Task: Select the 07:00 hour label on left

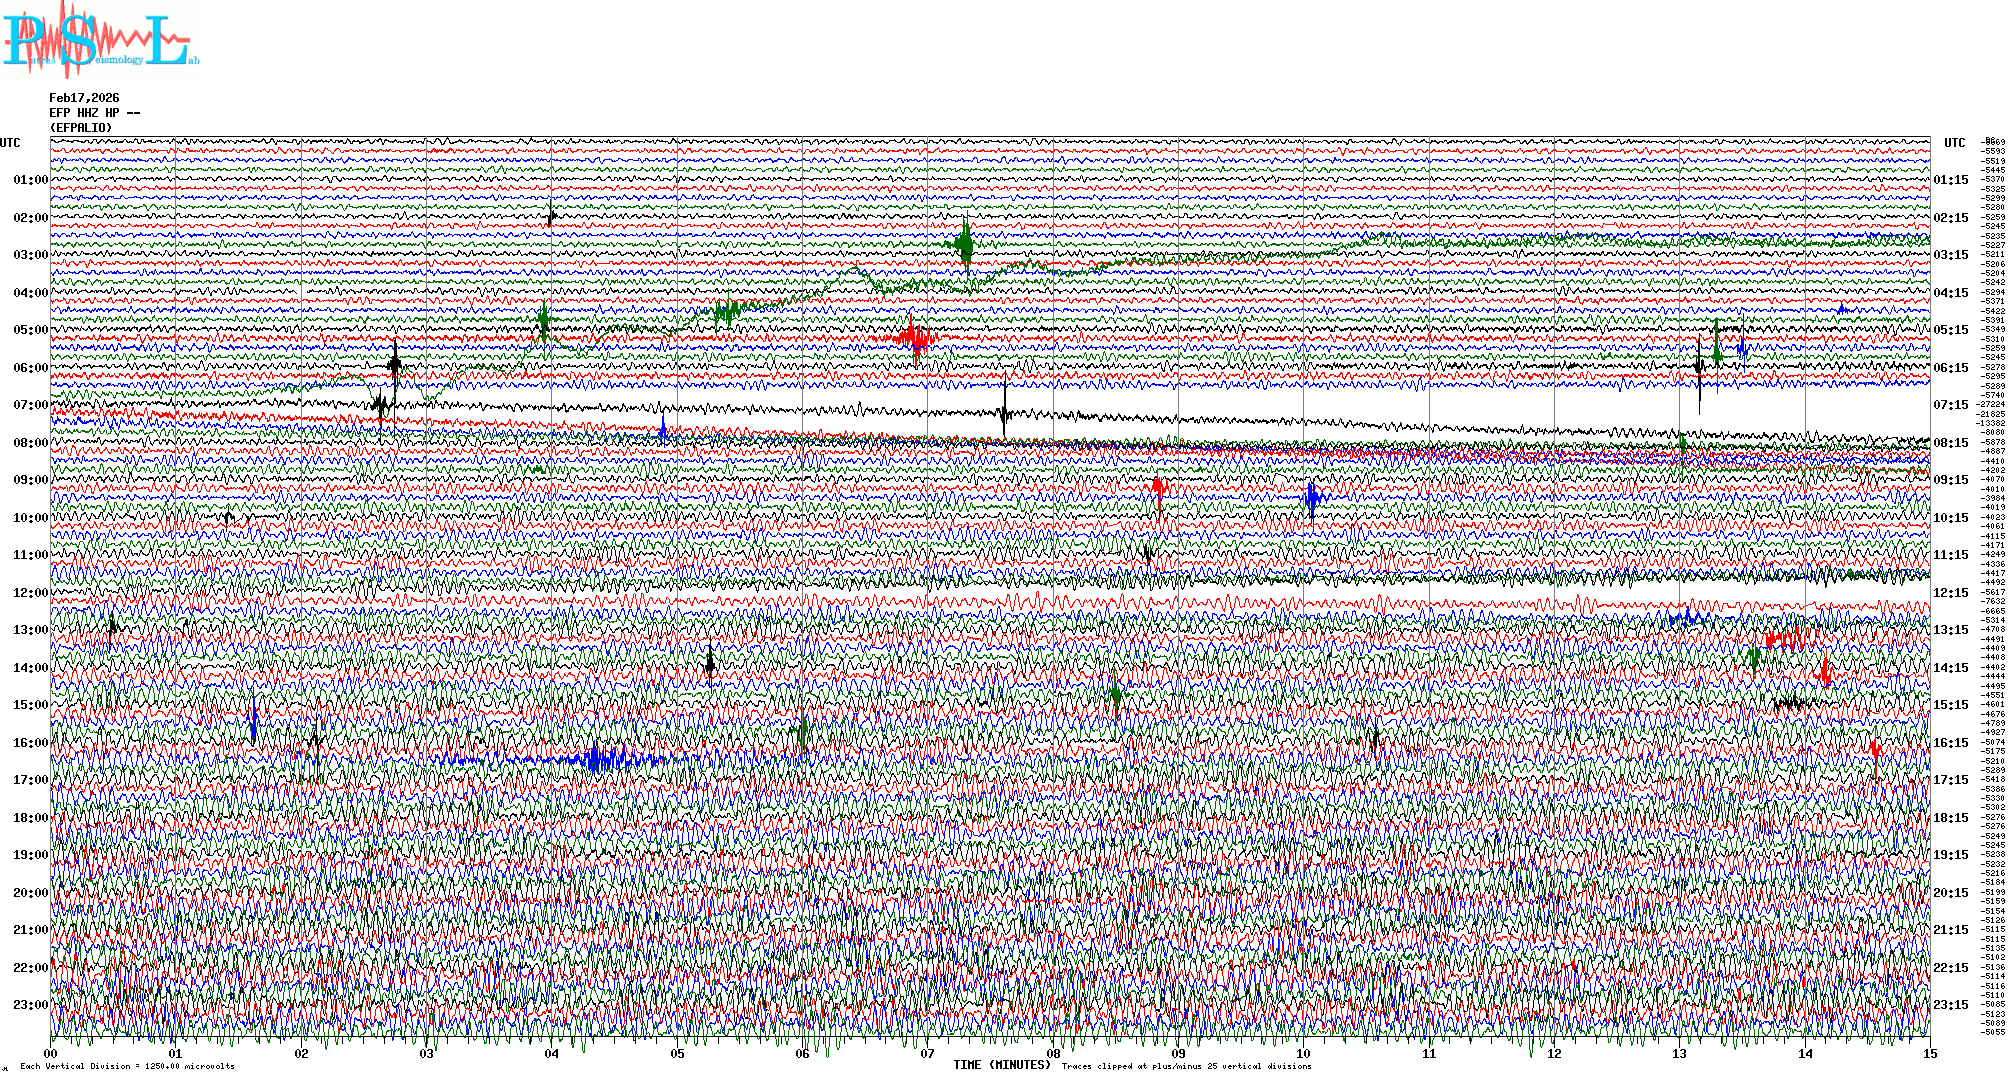Action: click(x=31, y=405)
